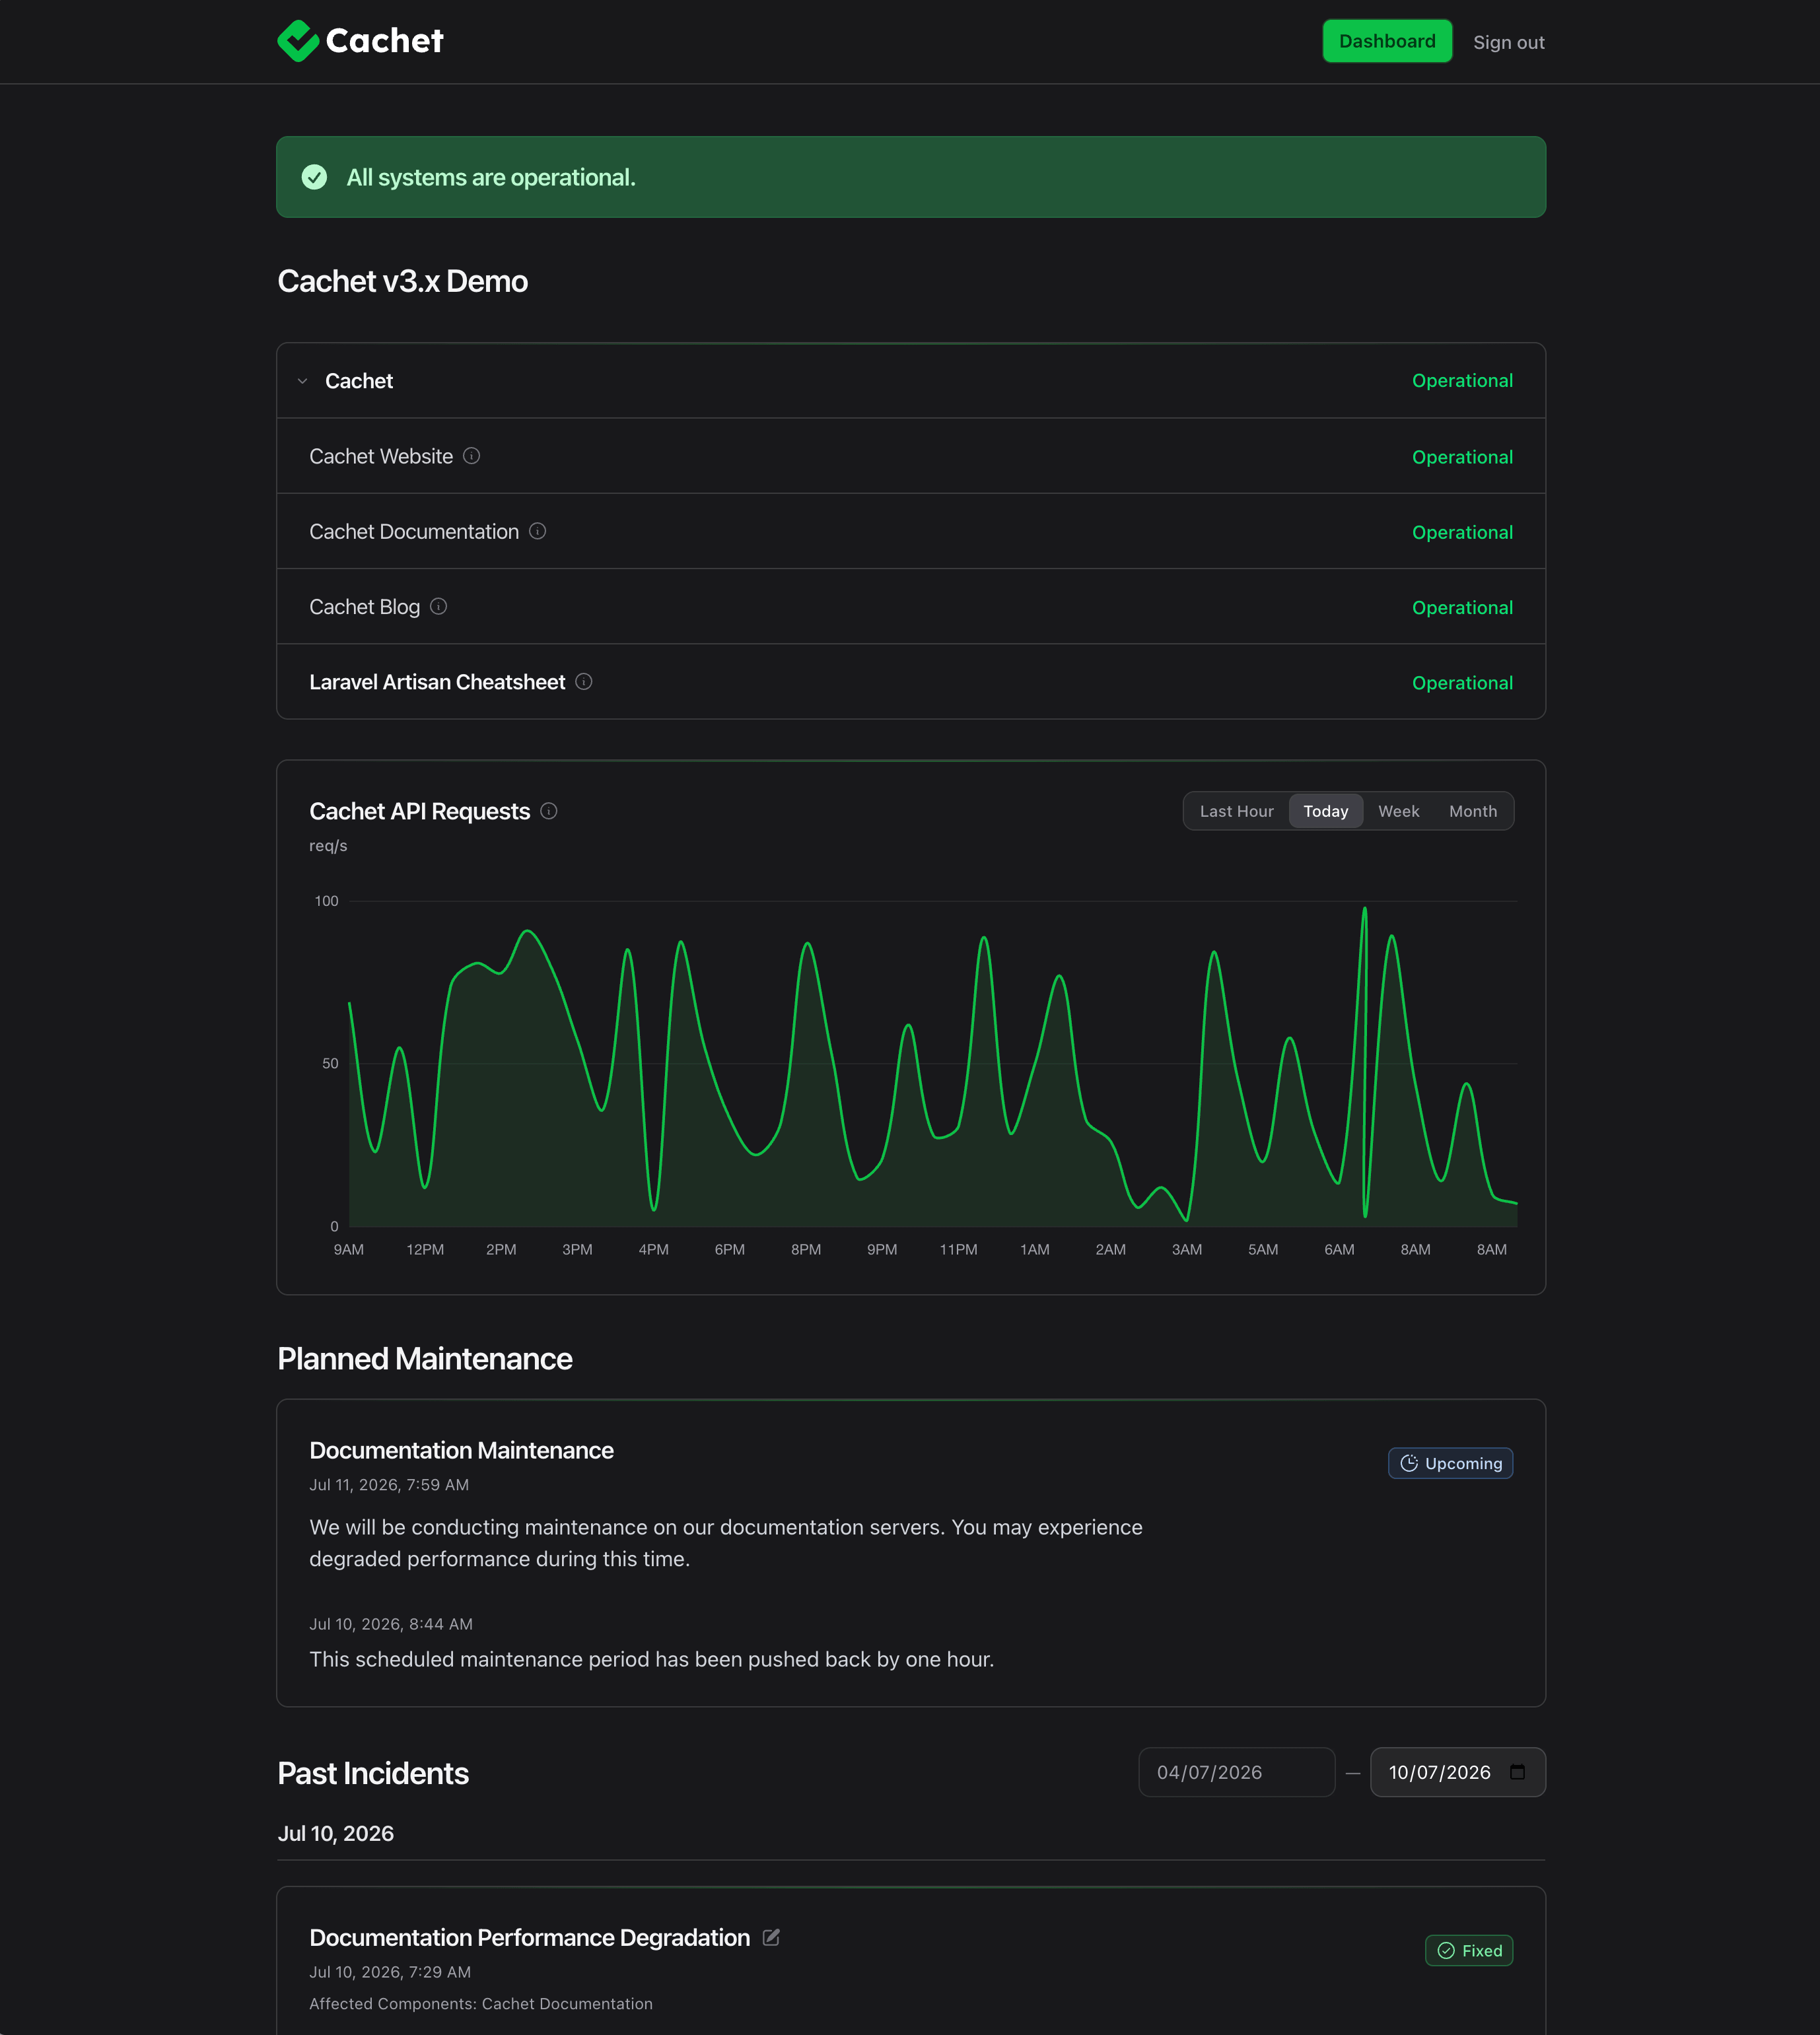Click the 50 y-axis label

coord(330,1063)
